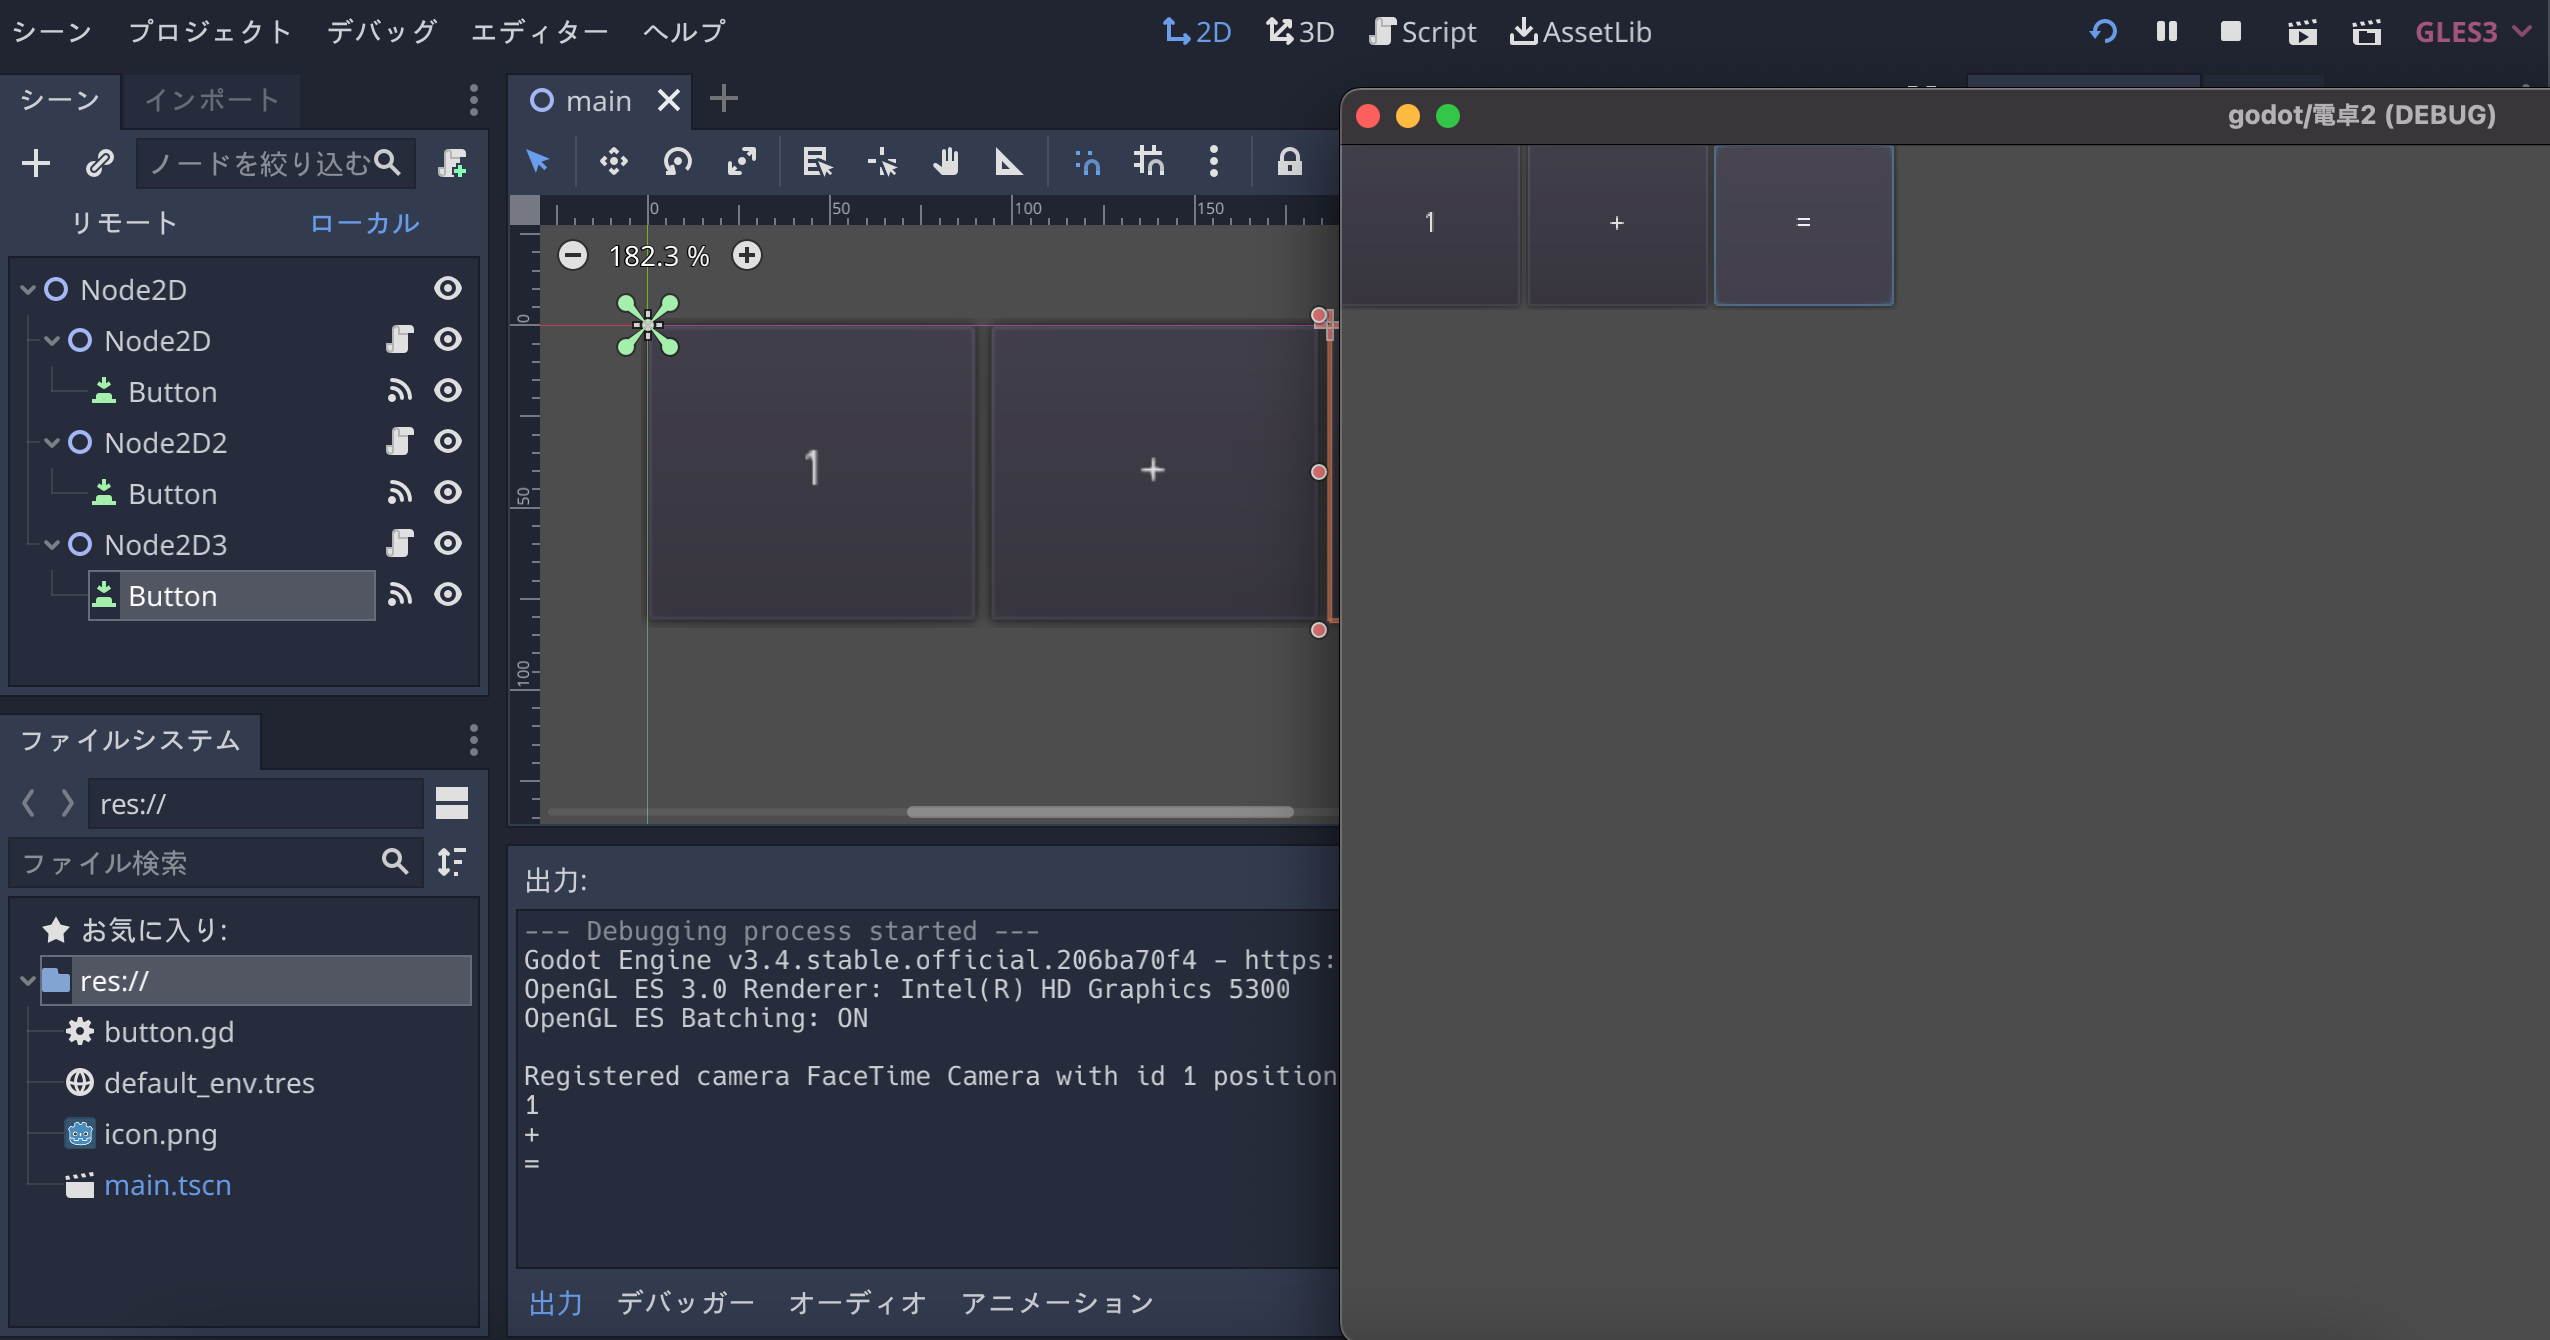Collapse the res:// folder in the file system
This screenshot has height=1340, width=2550.
[28, 981]
